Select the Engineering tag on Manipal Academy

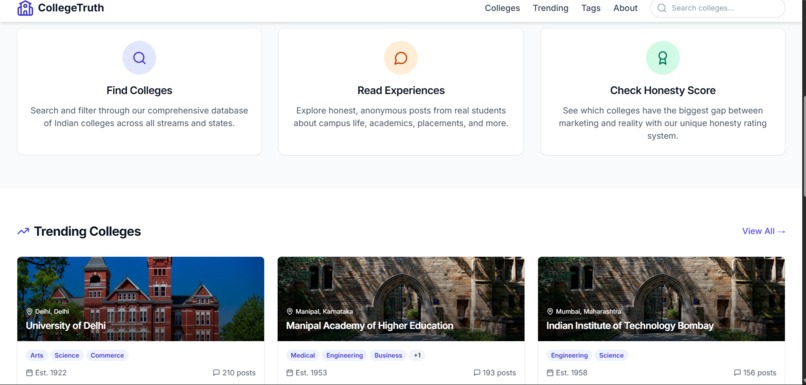point(344,355)
